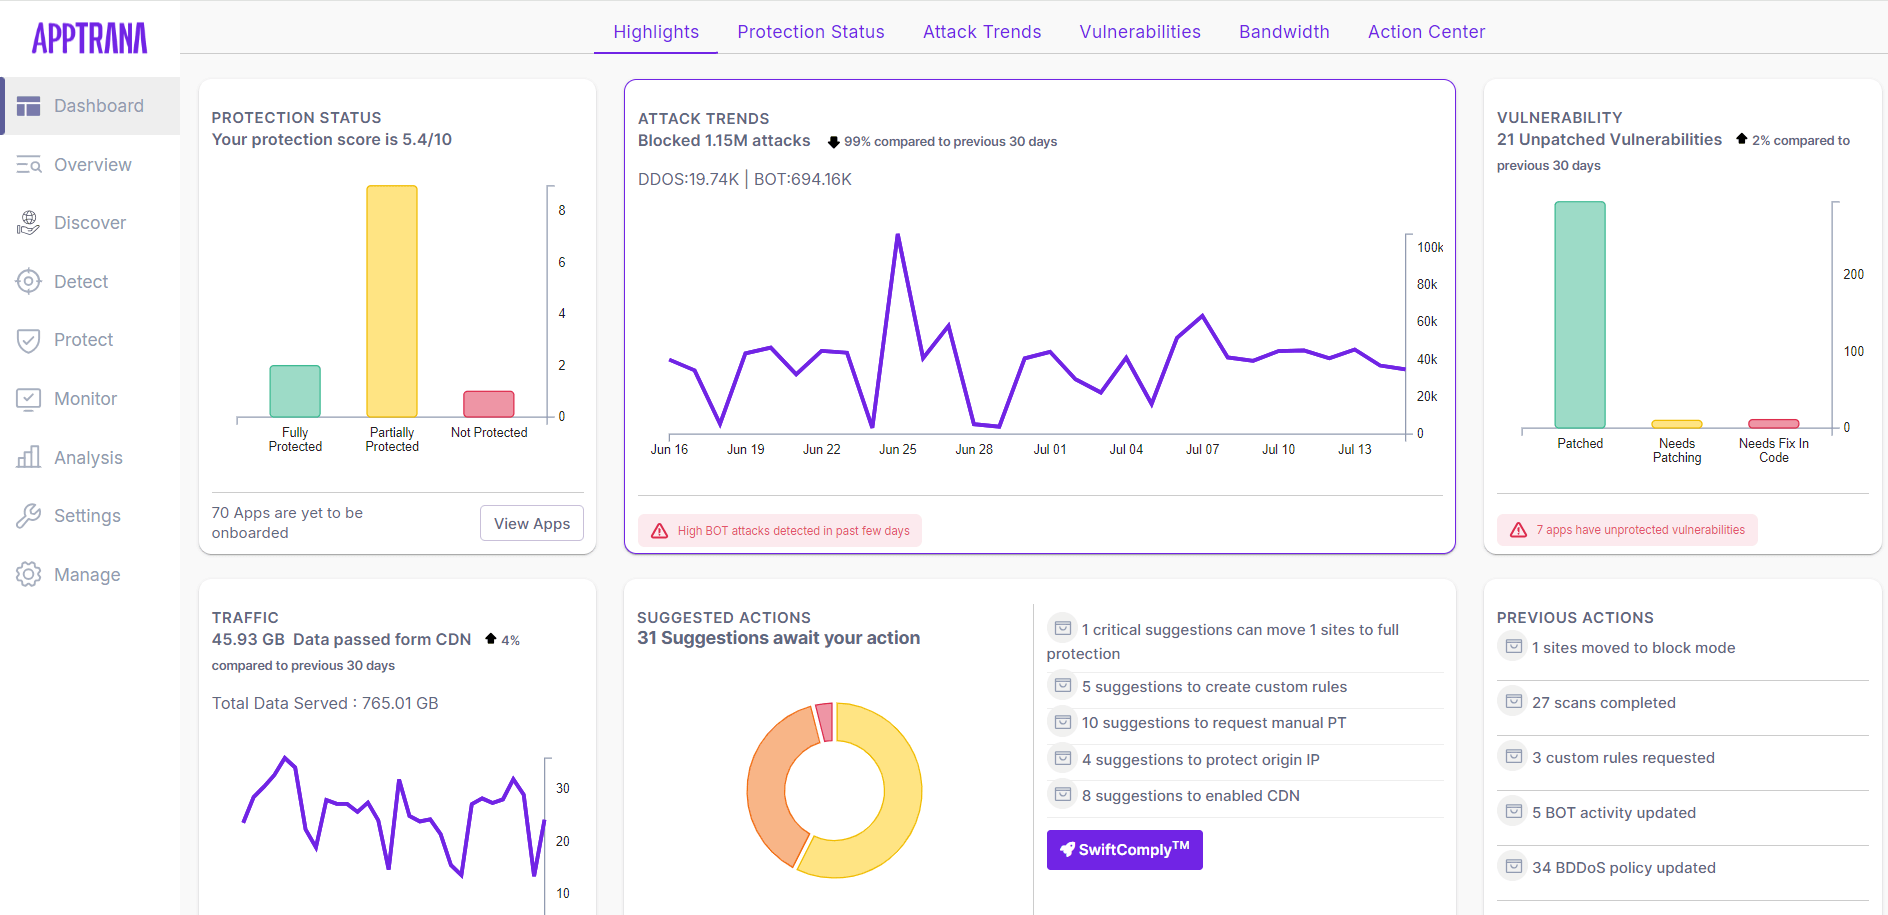Screen dimensions: 1888x915
Task: Go to the Action Center tab
Action: 1427,31
